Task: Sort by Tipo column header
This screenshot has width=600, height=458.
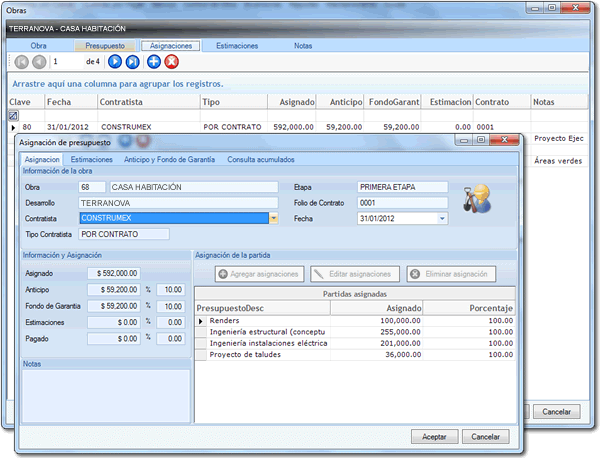Action: point(234,102)
